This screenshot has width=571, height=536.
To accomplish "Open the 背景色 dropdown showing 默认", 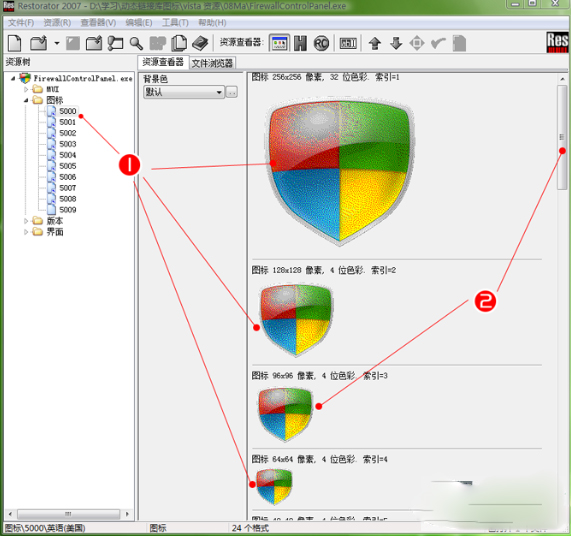I will tap(184, 92).
